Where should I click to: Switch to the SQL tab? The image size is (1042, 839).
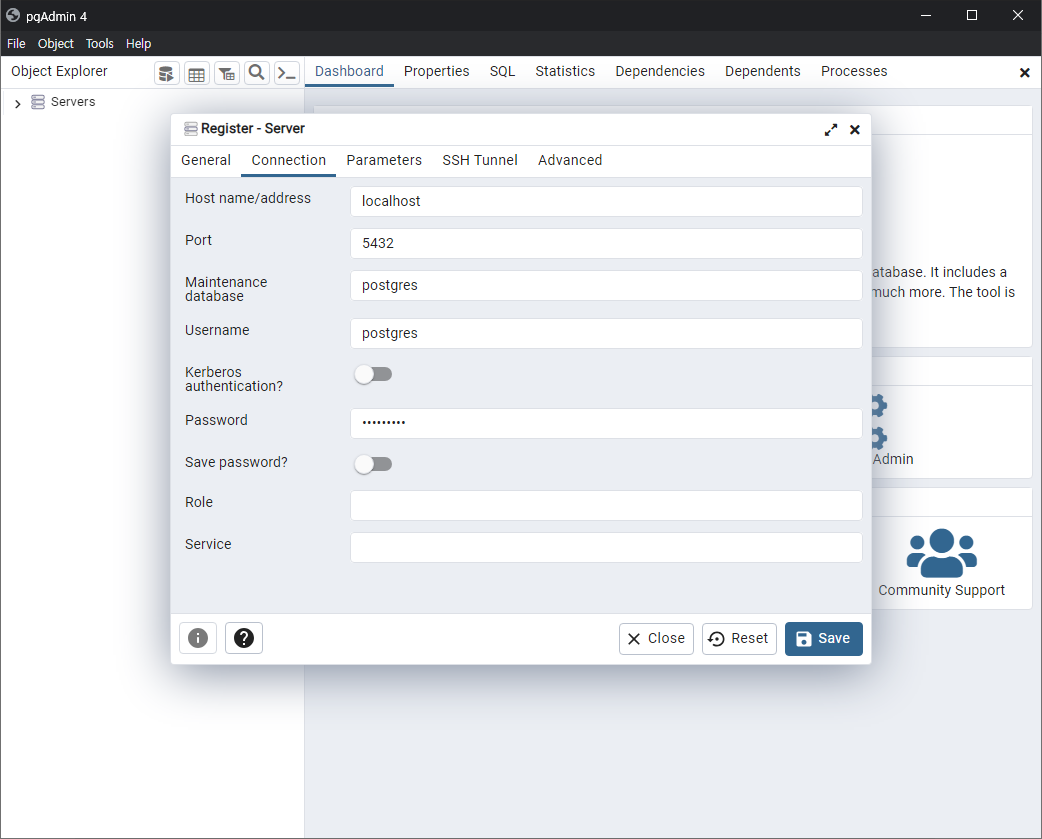pyautogui.click(x=502, y=71)
